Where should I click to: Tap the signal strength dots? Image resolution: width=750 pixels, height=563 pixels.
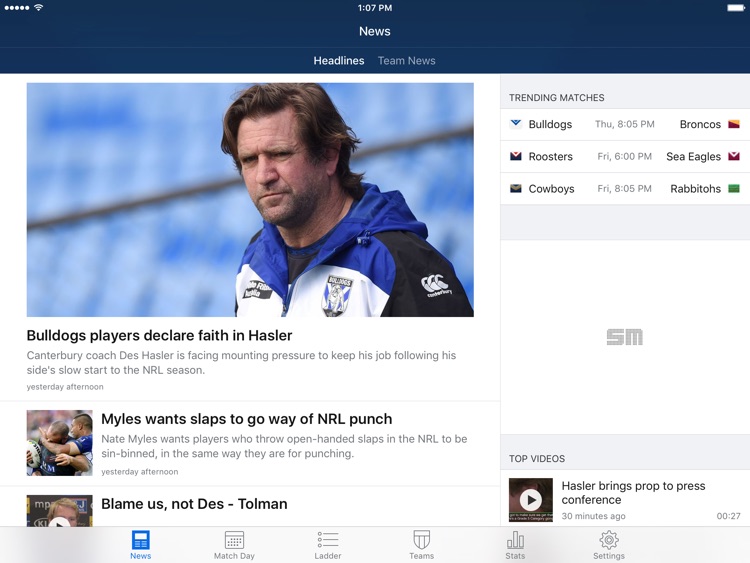[17, 8]
